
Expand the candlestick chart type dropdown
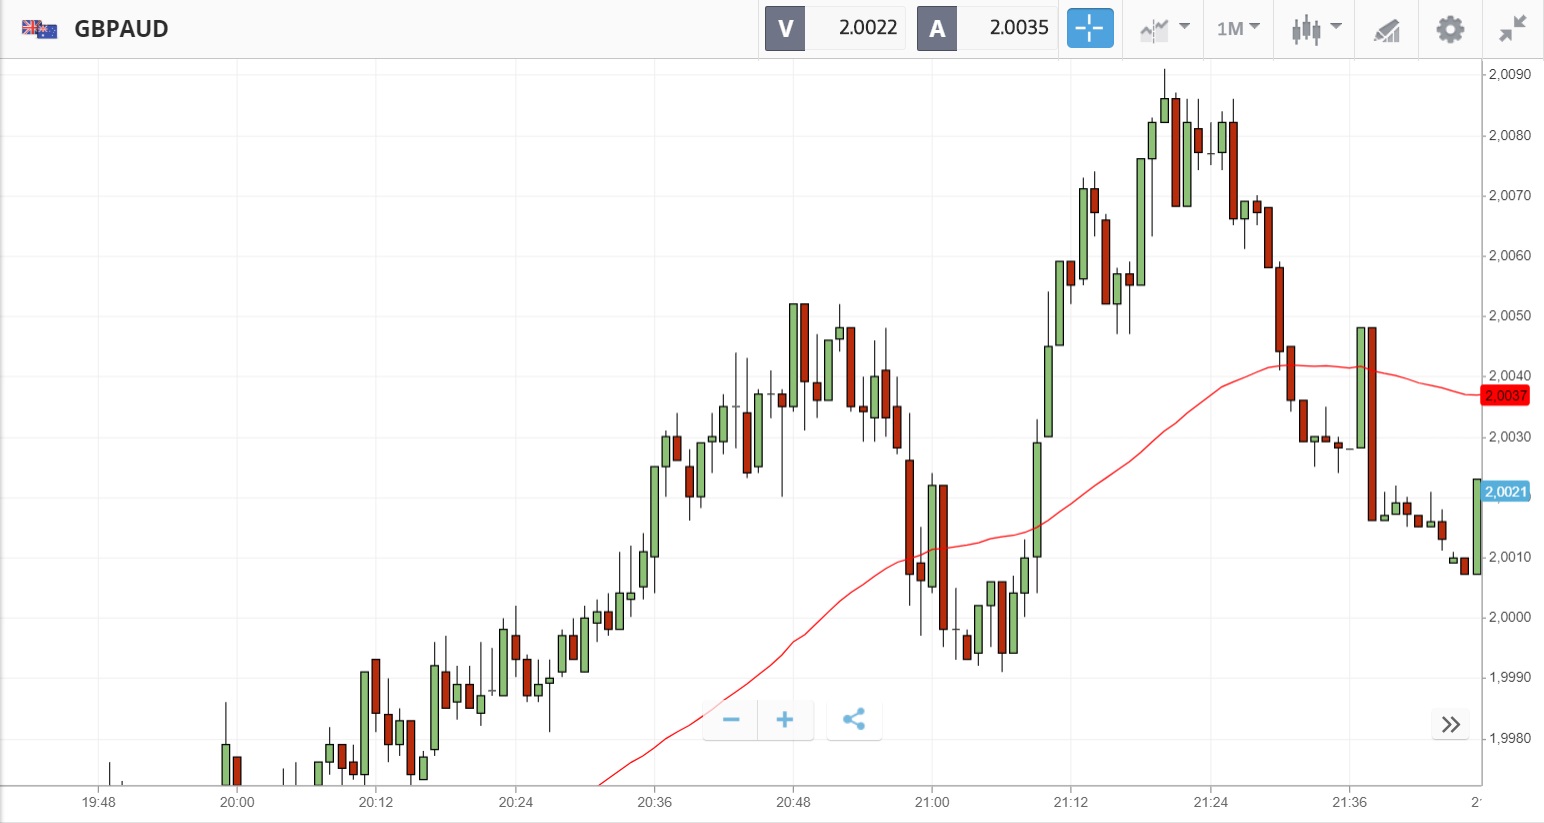pos(1315,28)
